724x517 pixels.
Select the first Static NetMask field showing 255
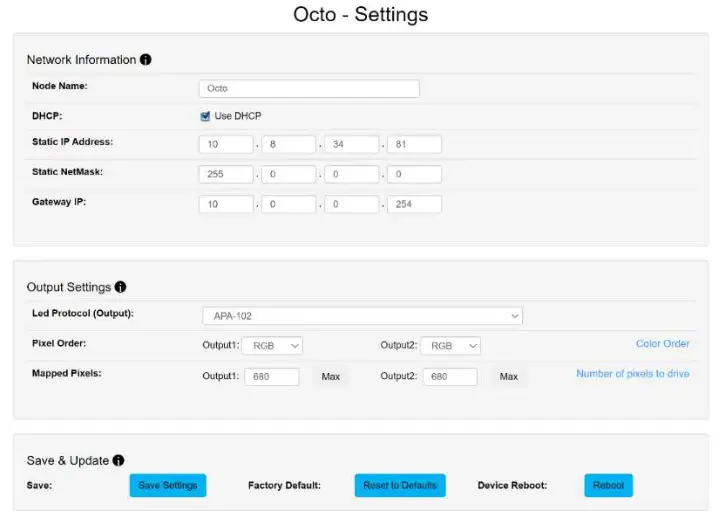coord(226,174)
